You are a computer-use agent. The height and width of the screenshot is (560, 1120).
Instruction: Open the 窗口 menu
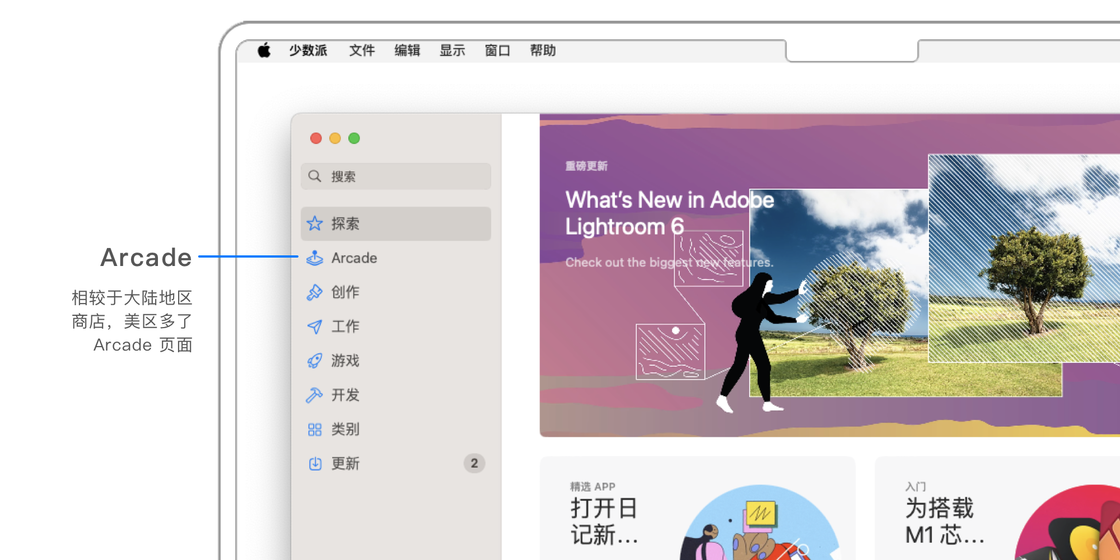[x=498, y=51]
